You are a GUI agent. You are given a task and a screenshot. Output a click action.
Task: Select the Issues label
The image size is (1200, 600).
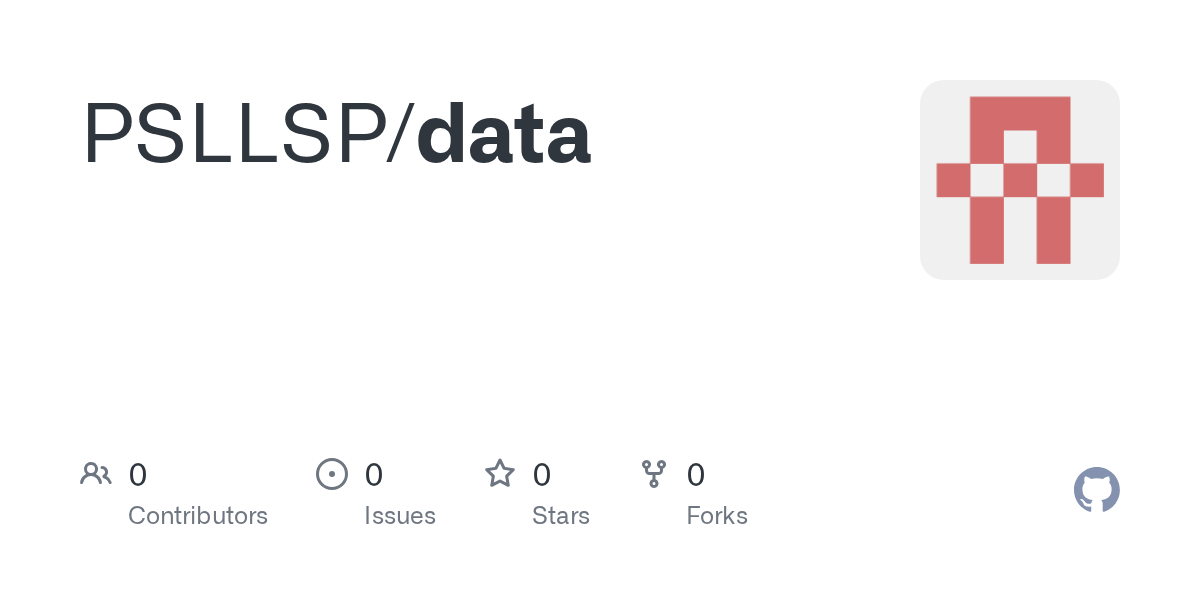[400, 516]
